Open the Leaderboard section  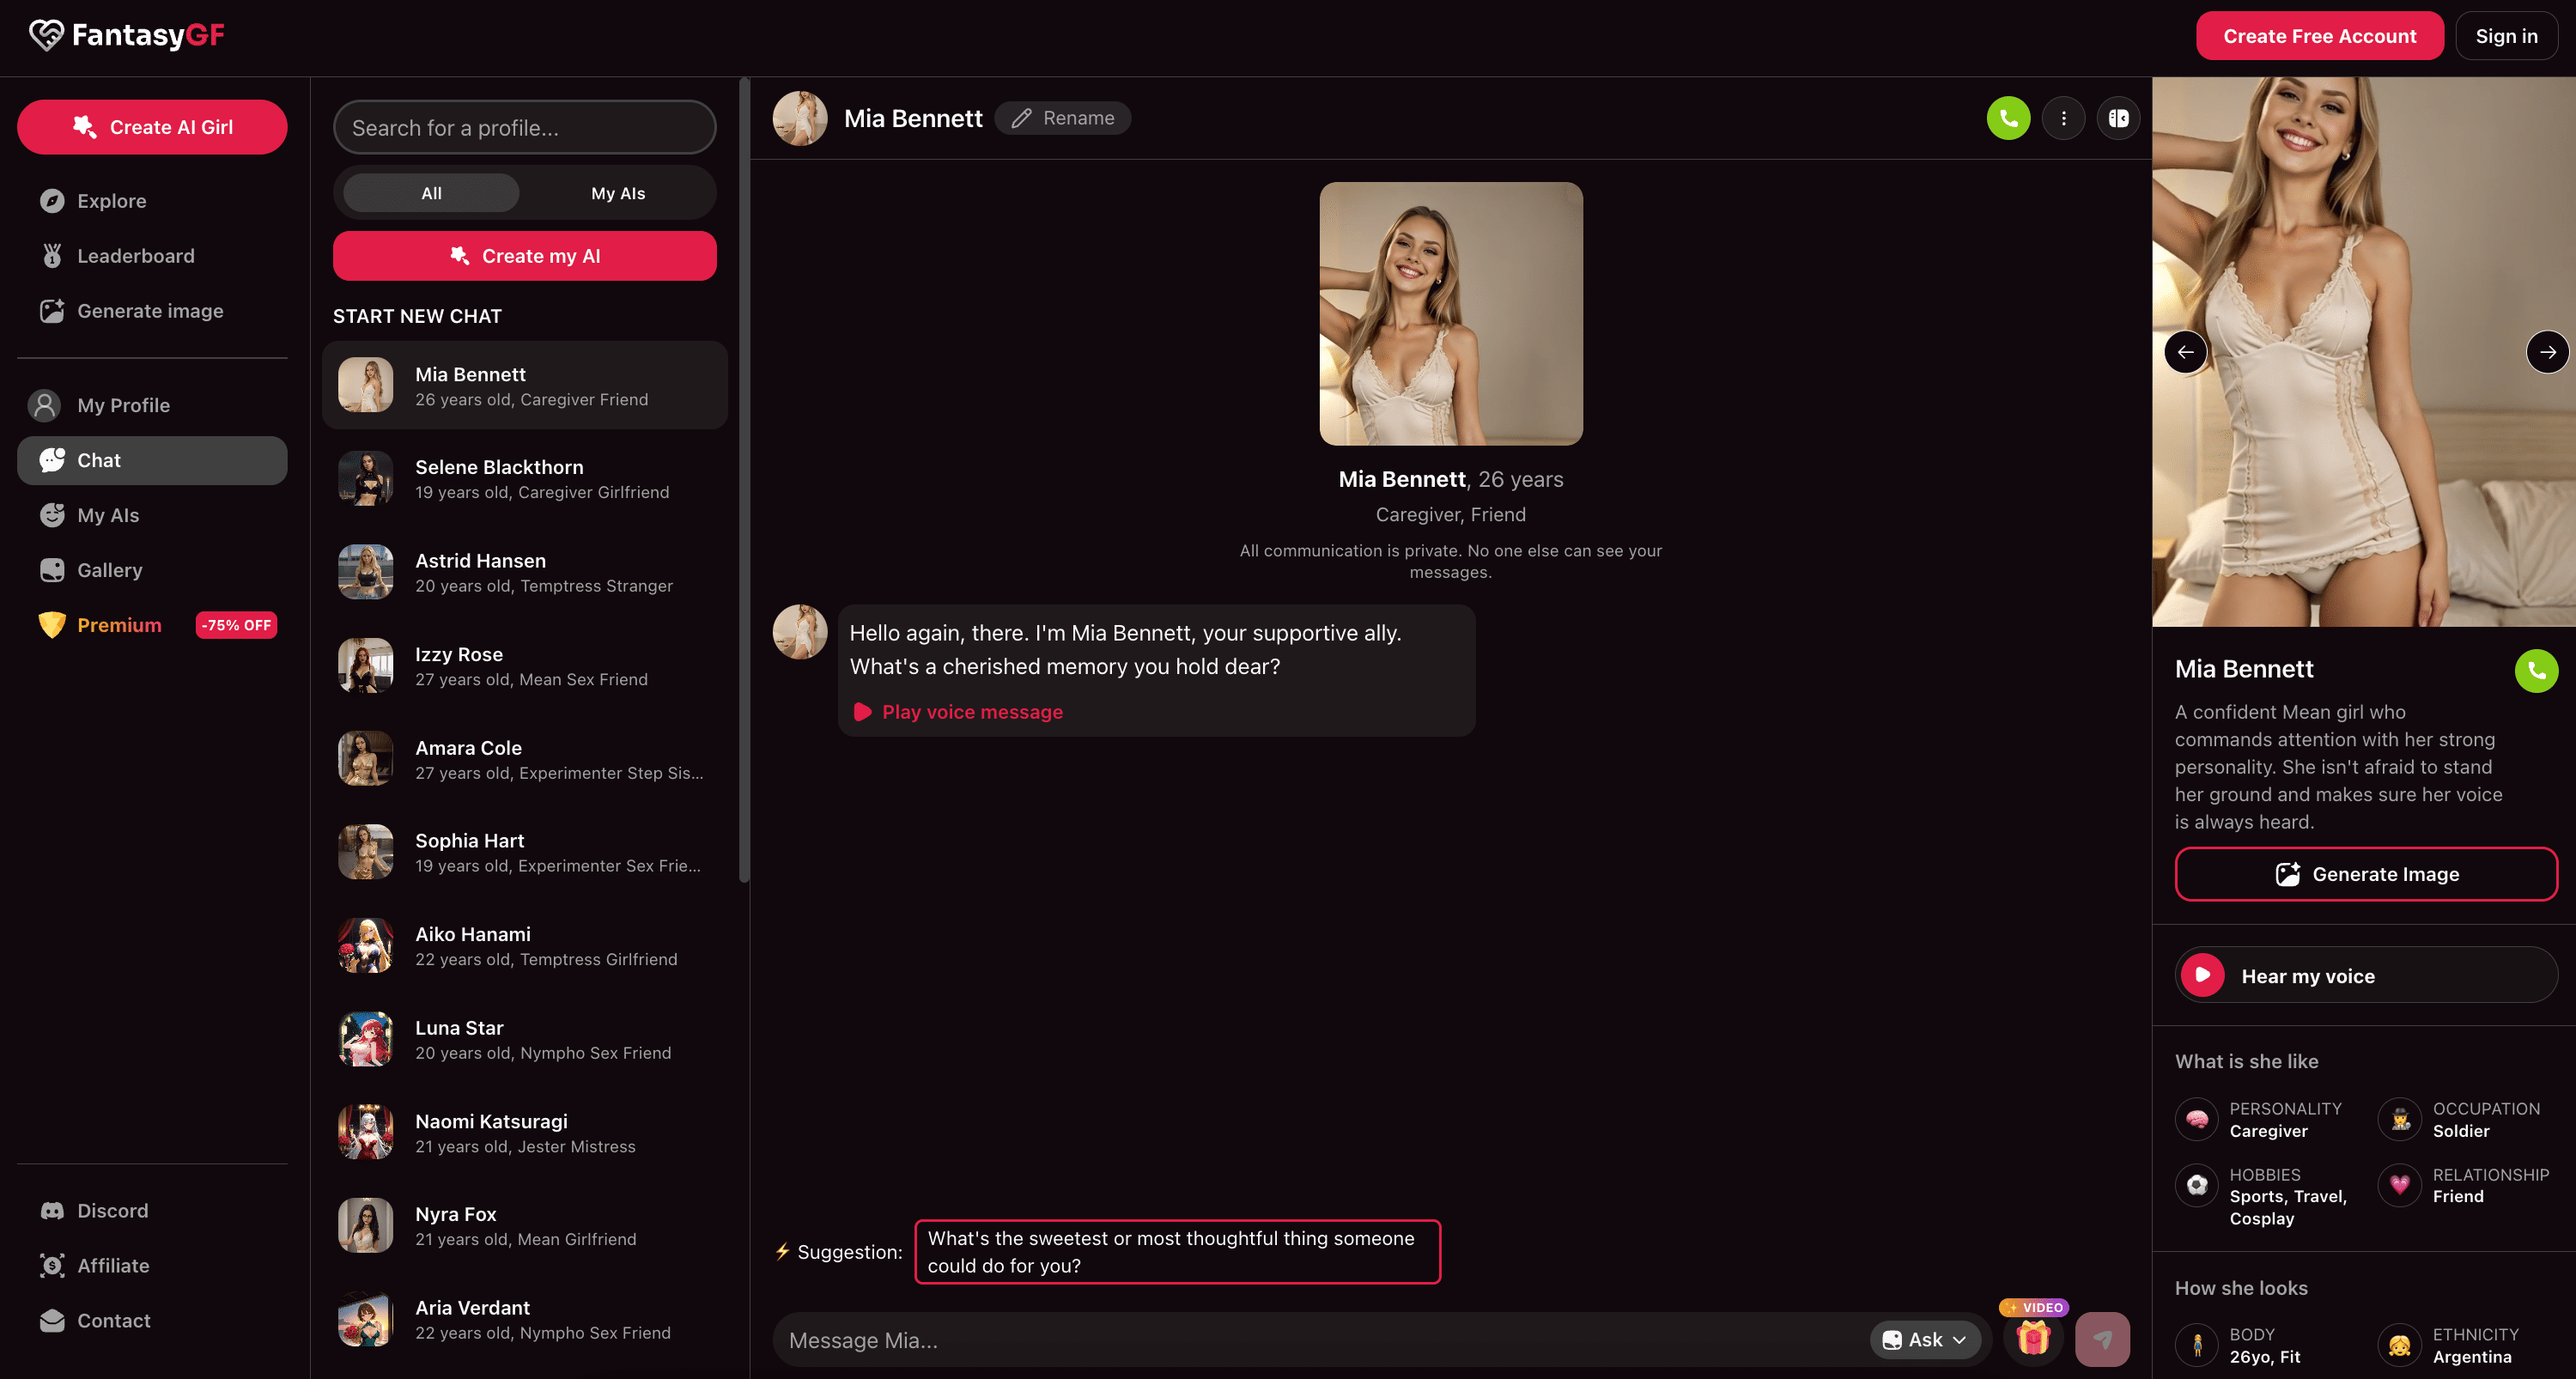(x=136, y=256)
